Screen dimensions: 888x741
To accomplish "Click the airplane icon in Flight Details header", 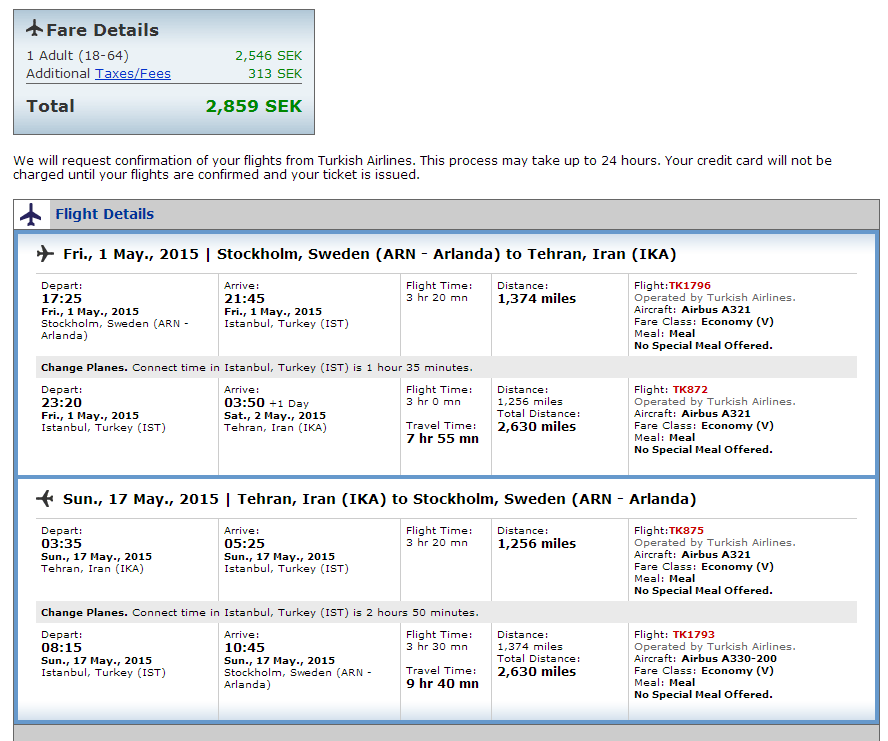I will pos(32,214).
